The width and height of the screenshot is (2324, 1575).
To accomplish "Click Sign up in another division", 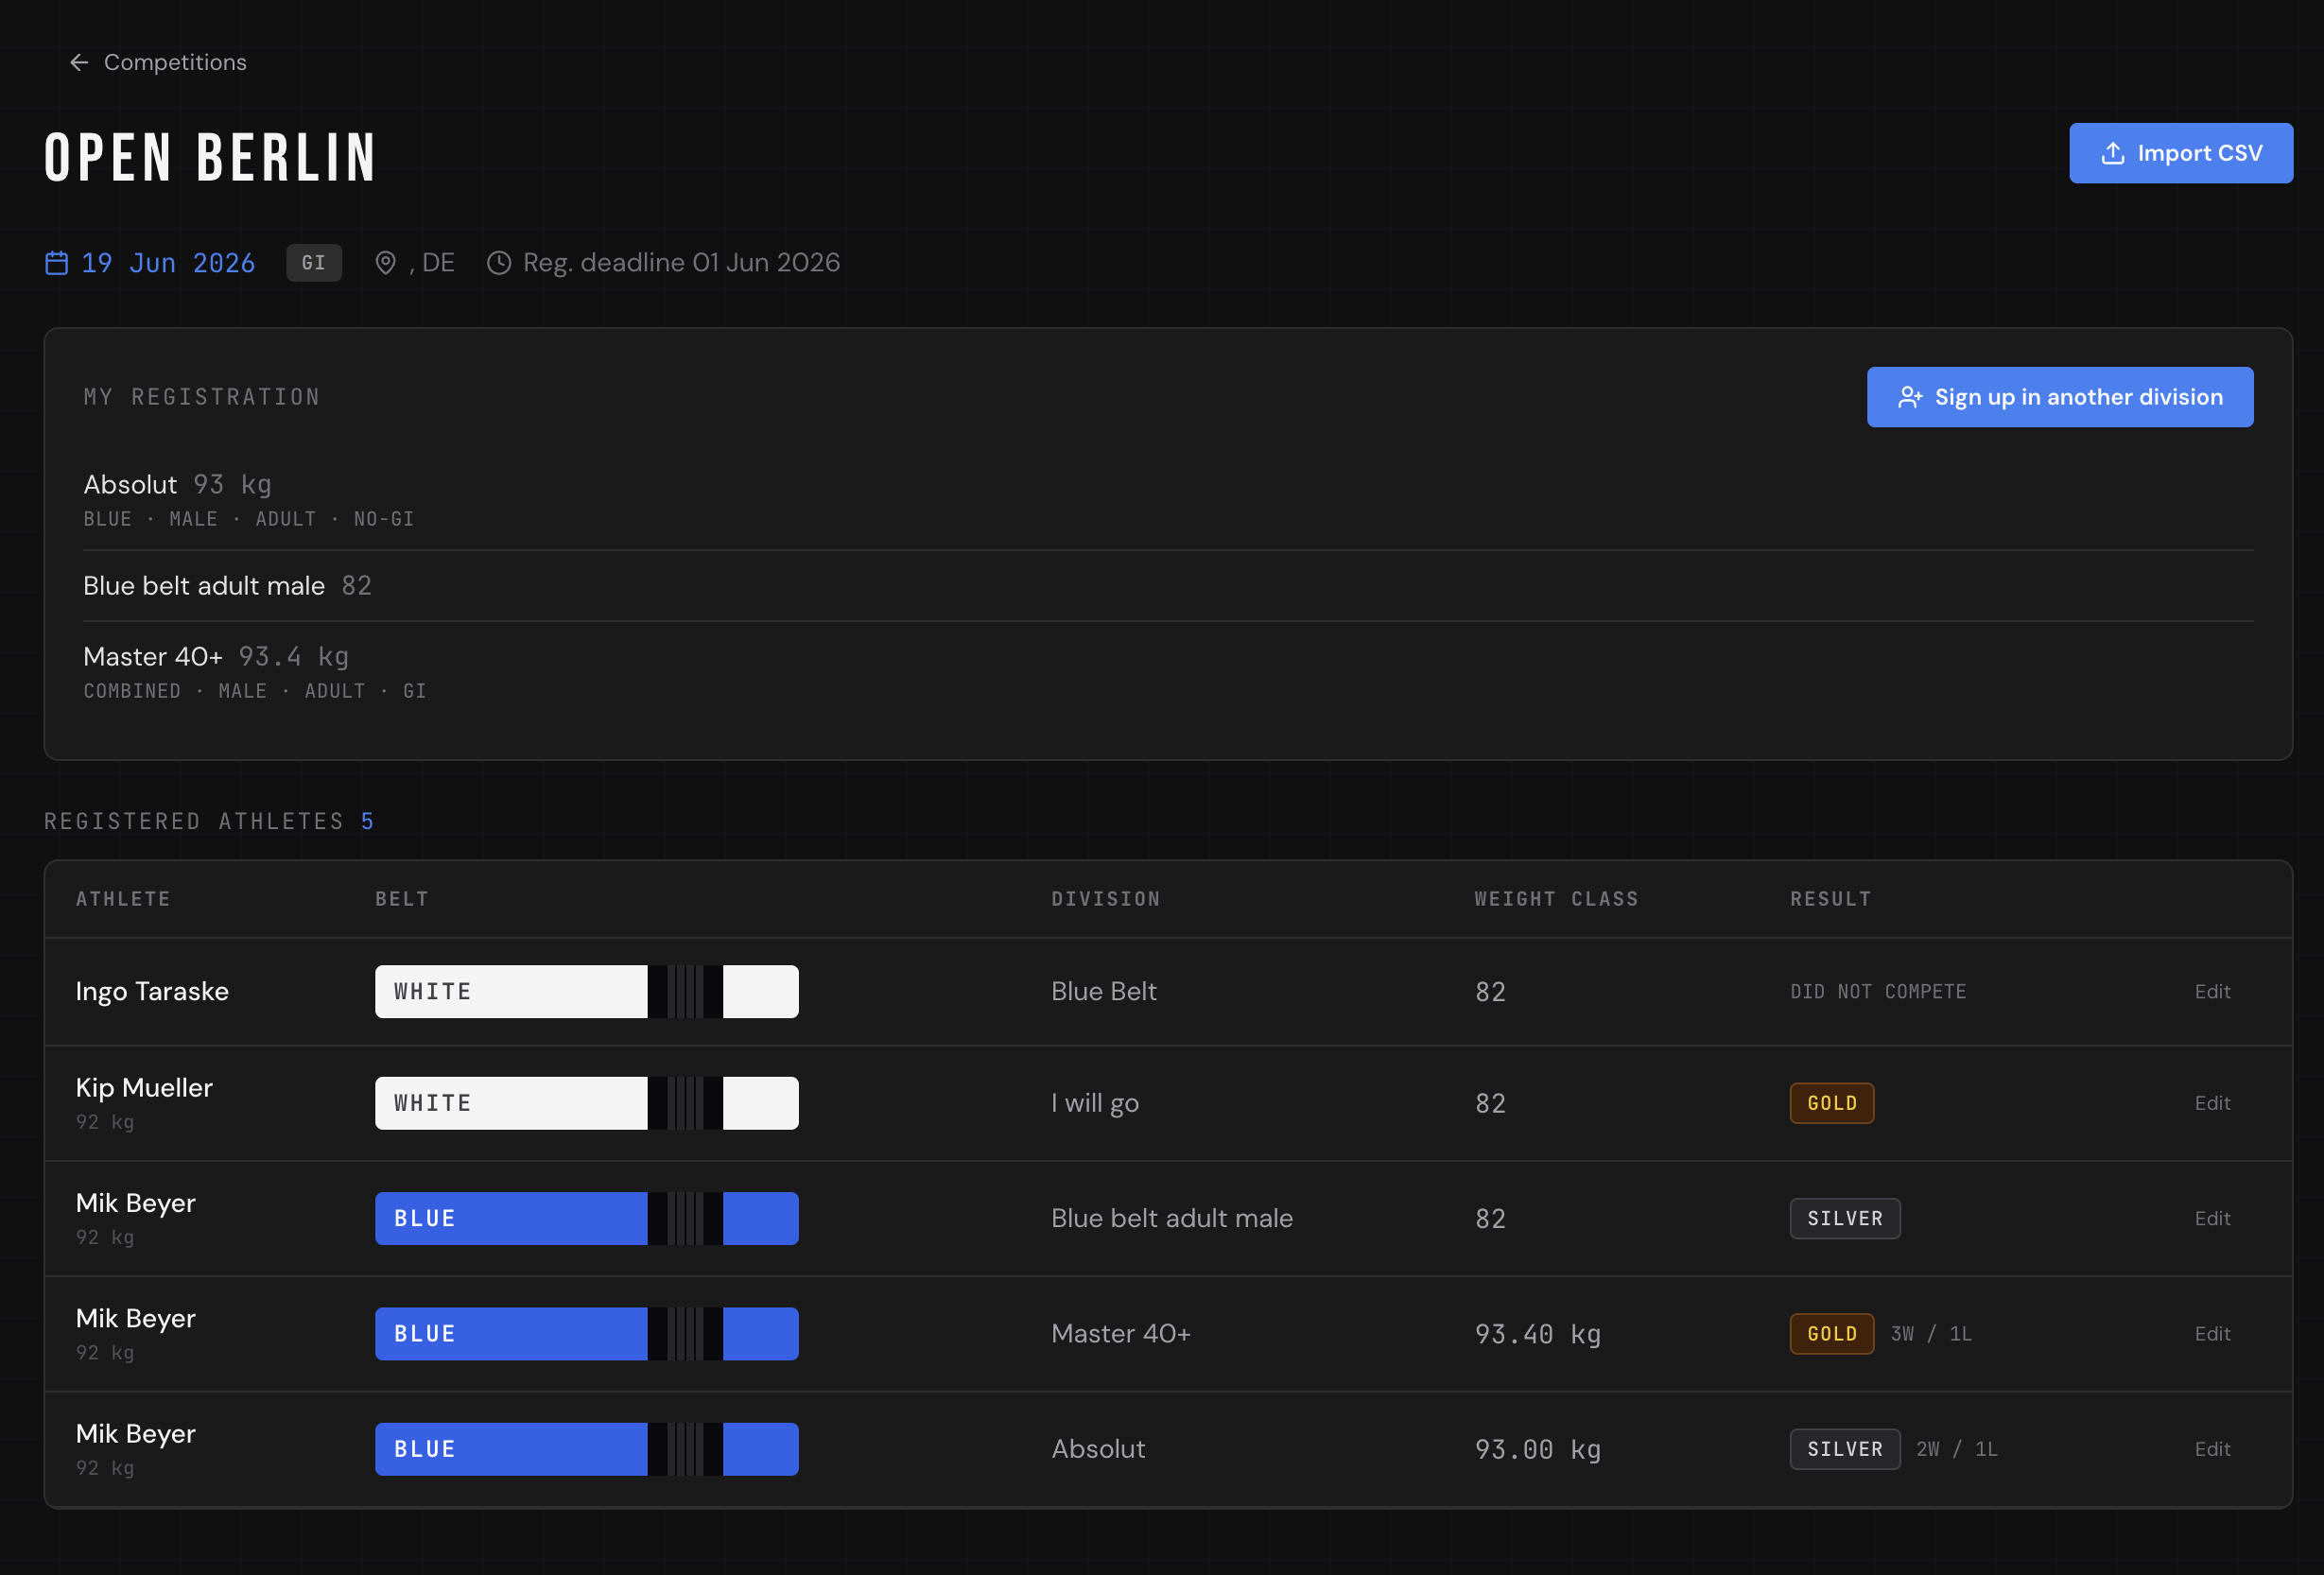I will tap(2059, 397).
